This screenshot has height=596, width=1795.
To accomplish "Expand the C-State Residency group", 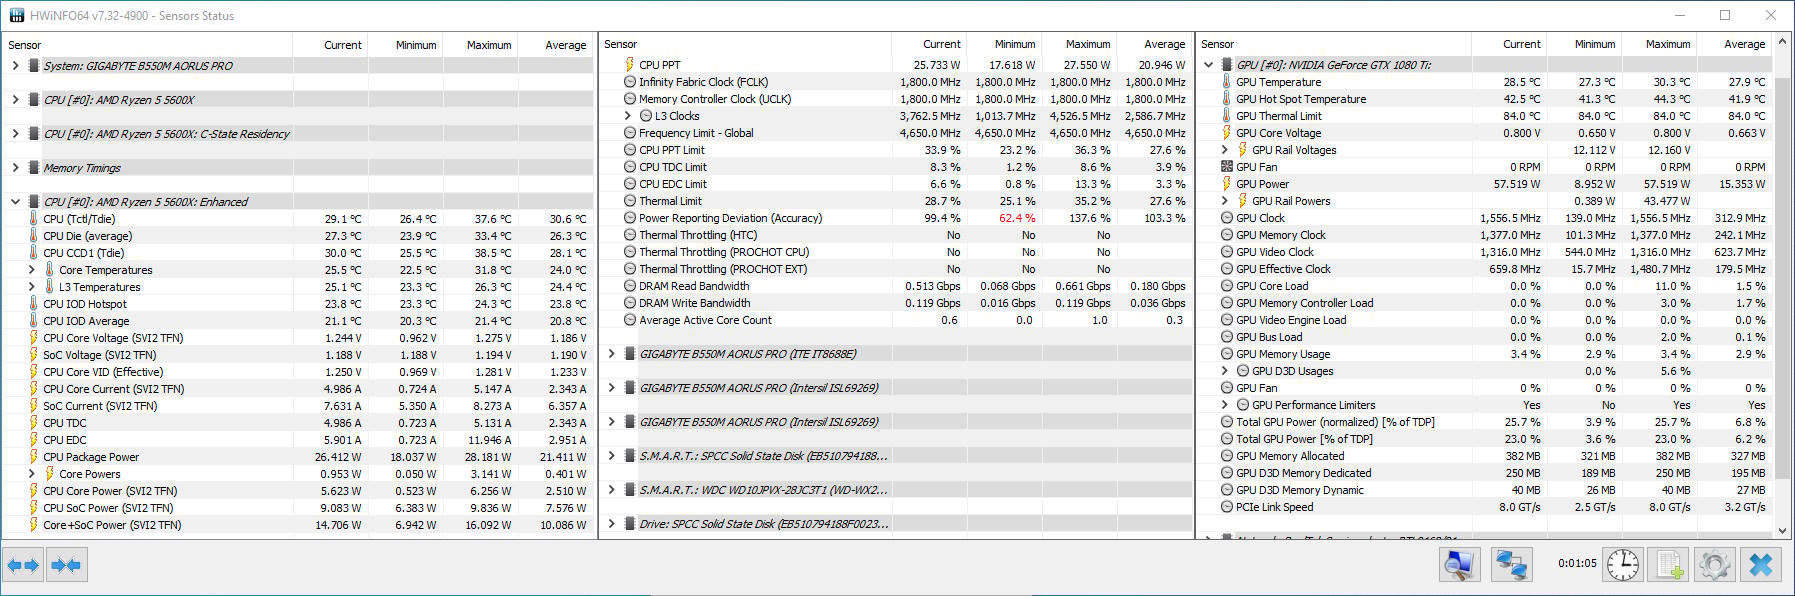I will 15,134.
